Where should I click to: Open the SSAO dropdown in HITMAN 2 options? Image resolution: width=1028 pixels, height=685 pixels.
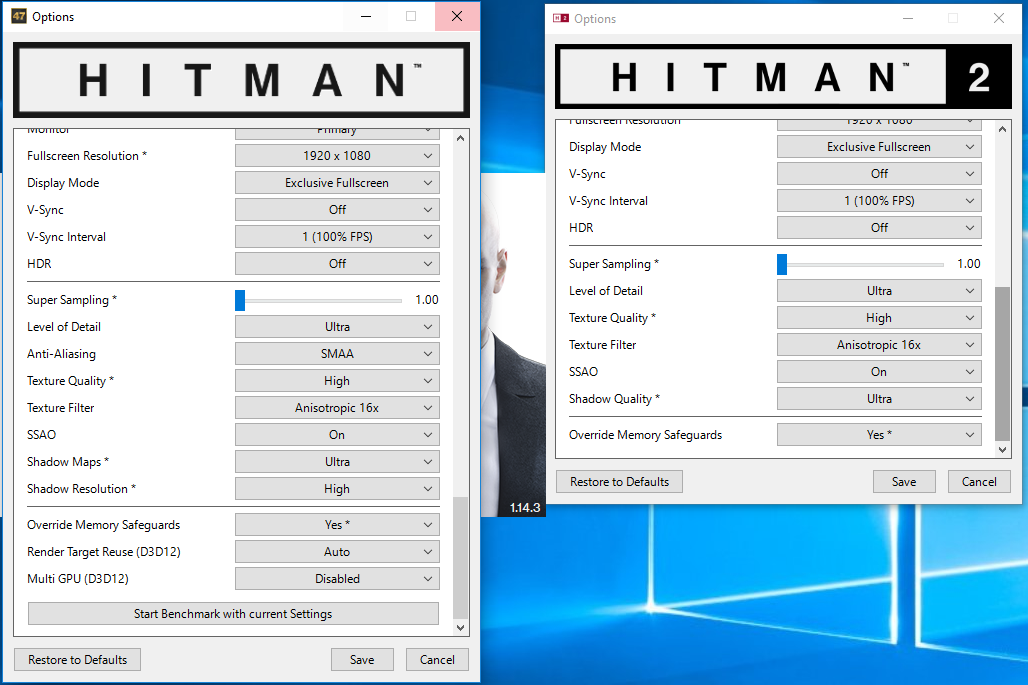pos(879,371)
